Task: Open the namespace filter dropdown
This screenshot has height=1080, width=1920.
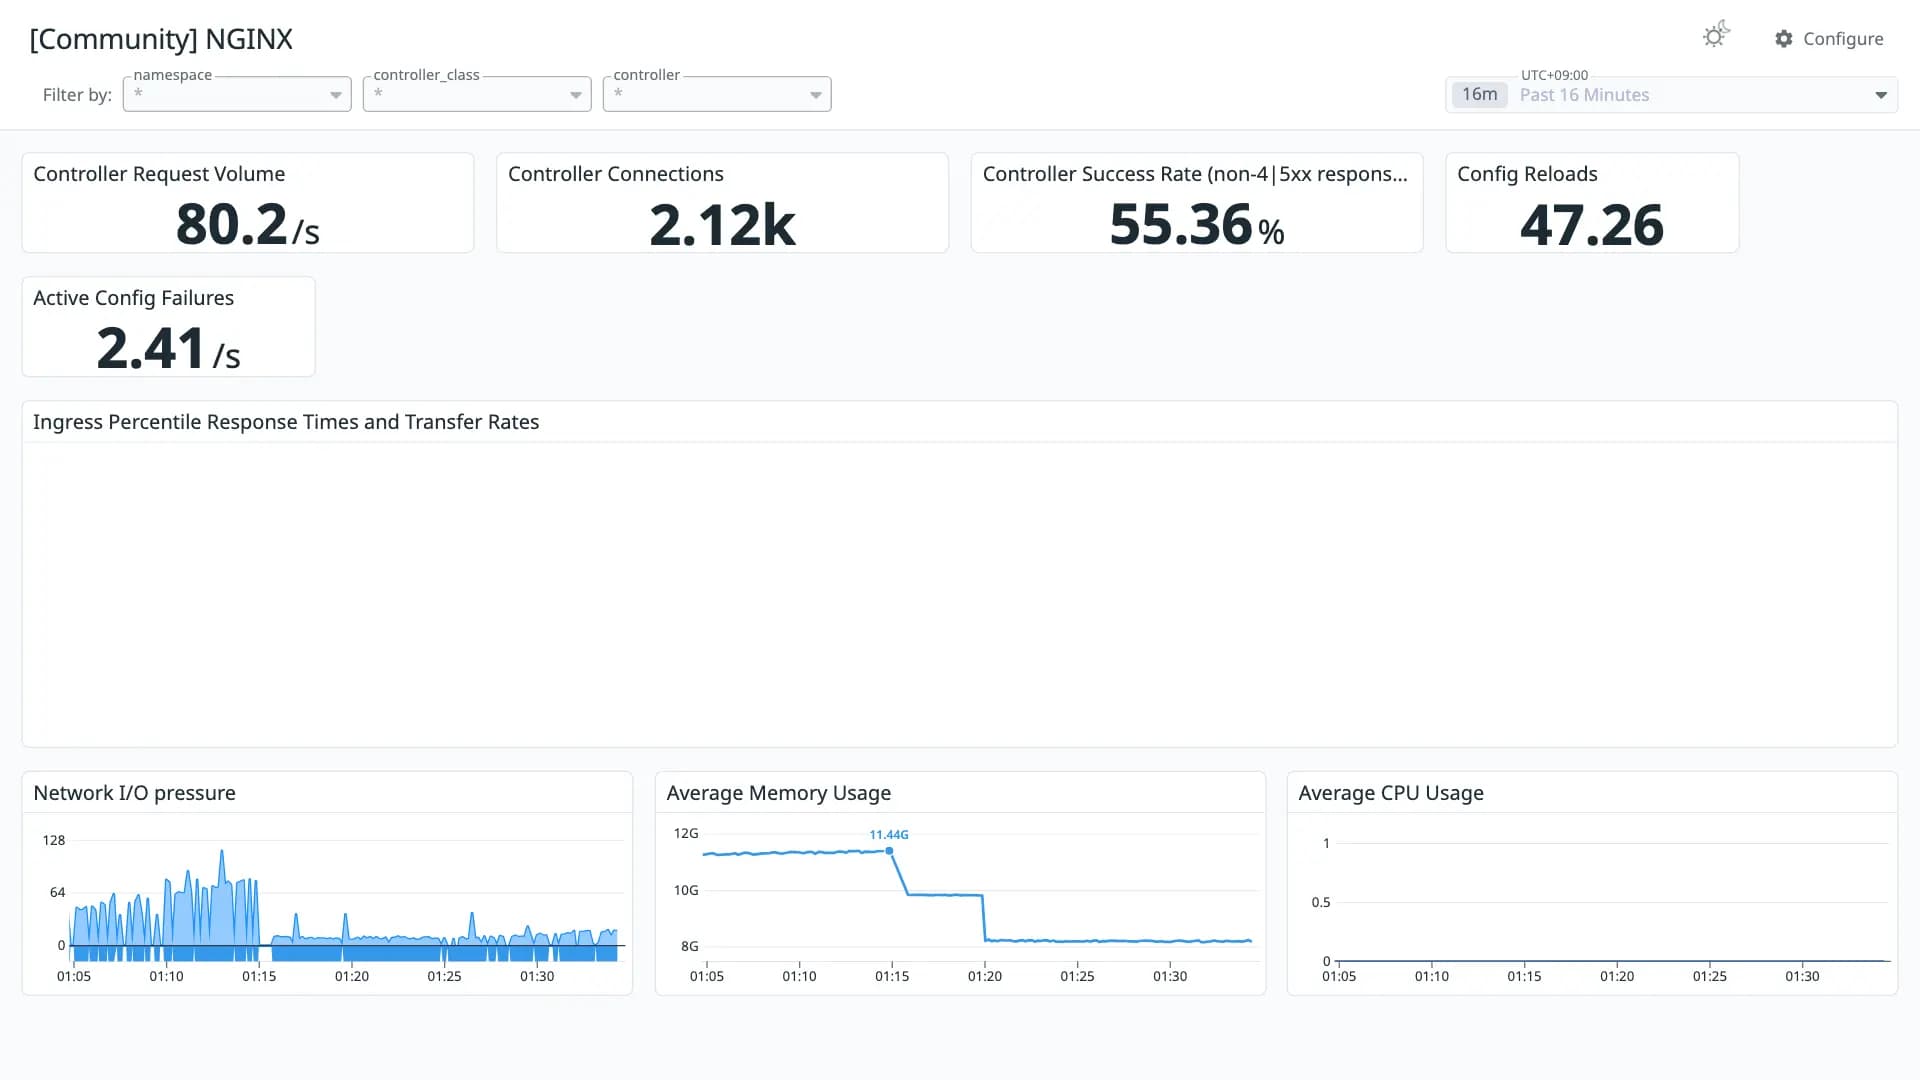Action: click(x=237, y=94)
